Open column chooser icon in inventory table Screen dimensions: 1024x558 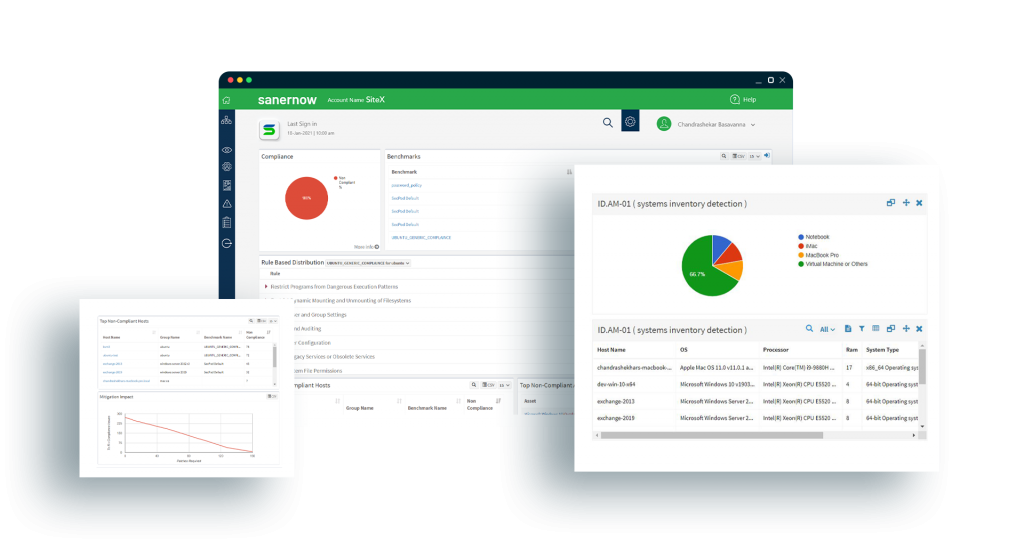(876, 329)
